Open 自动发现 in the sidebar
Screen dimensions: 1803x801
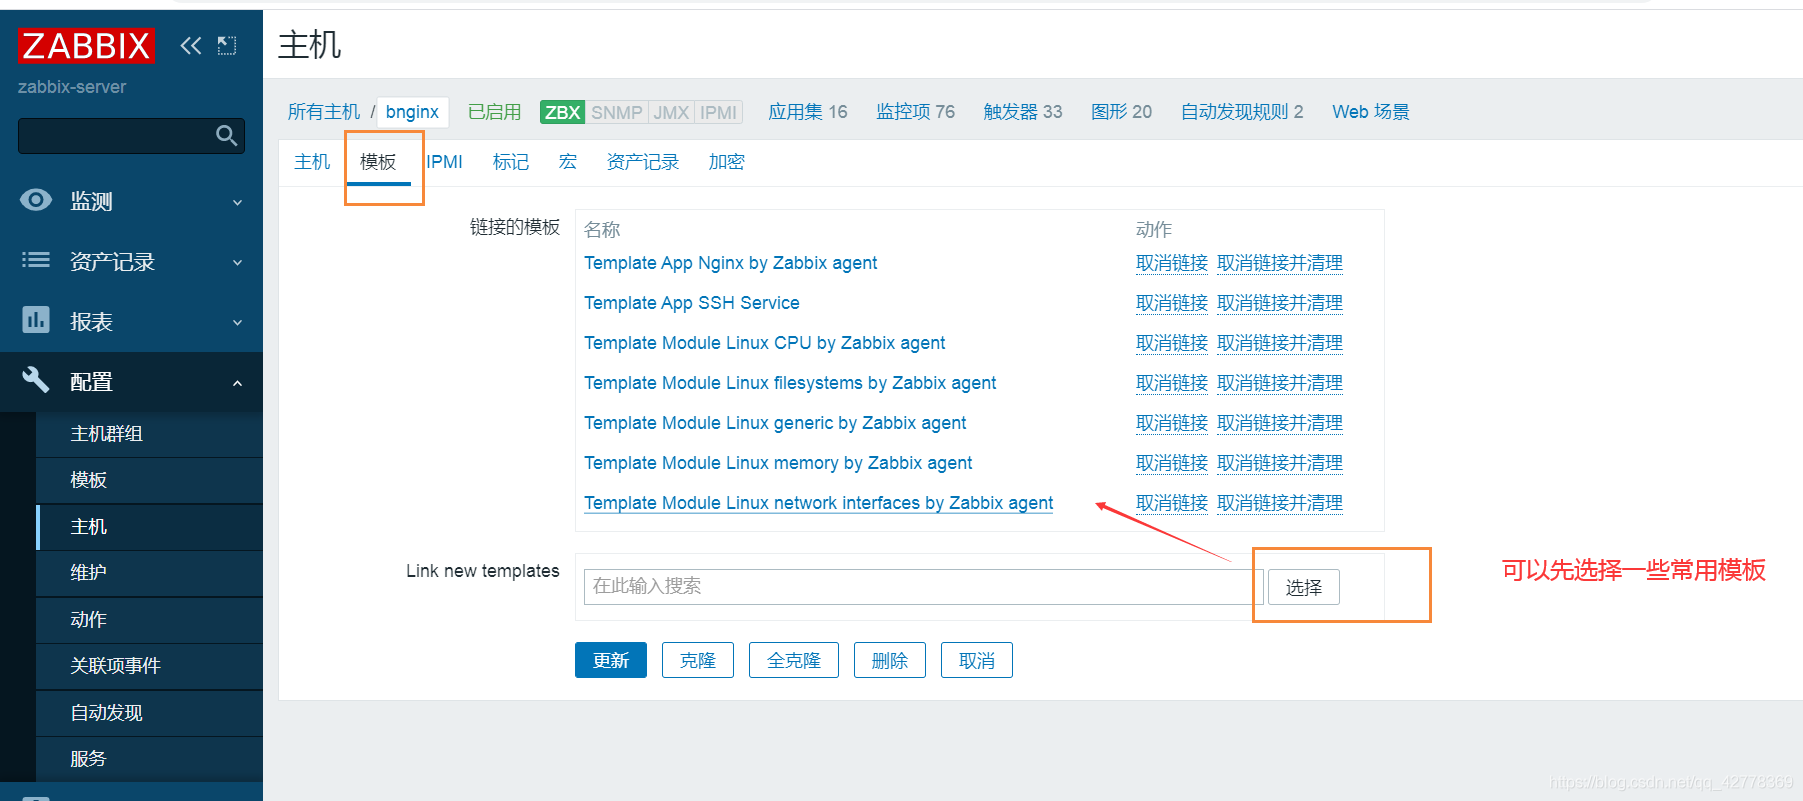tap(150, 713)
